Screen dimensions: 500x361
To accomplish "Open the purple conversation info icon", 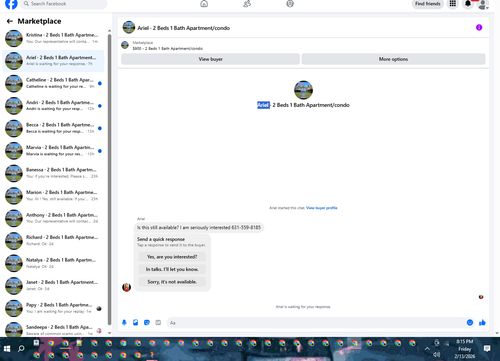I will [479, 27].
